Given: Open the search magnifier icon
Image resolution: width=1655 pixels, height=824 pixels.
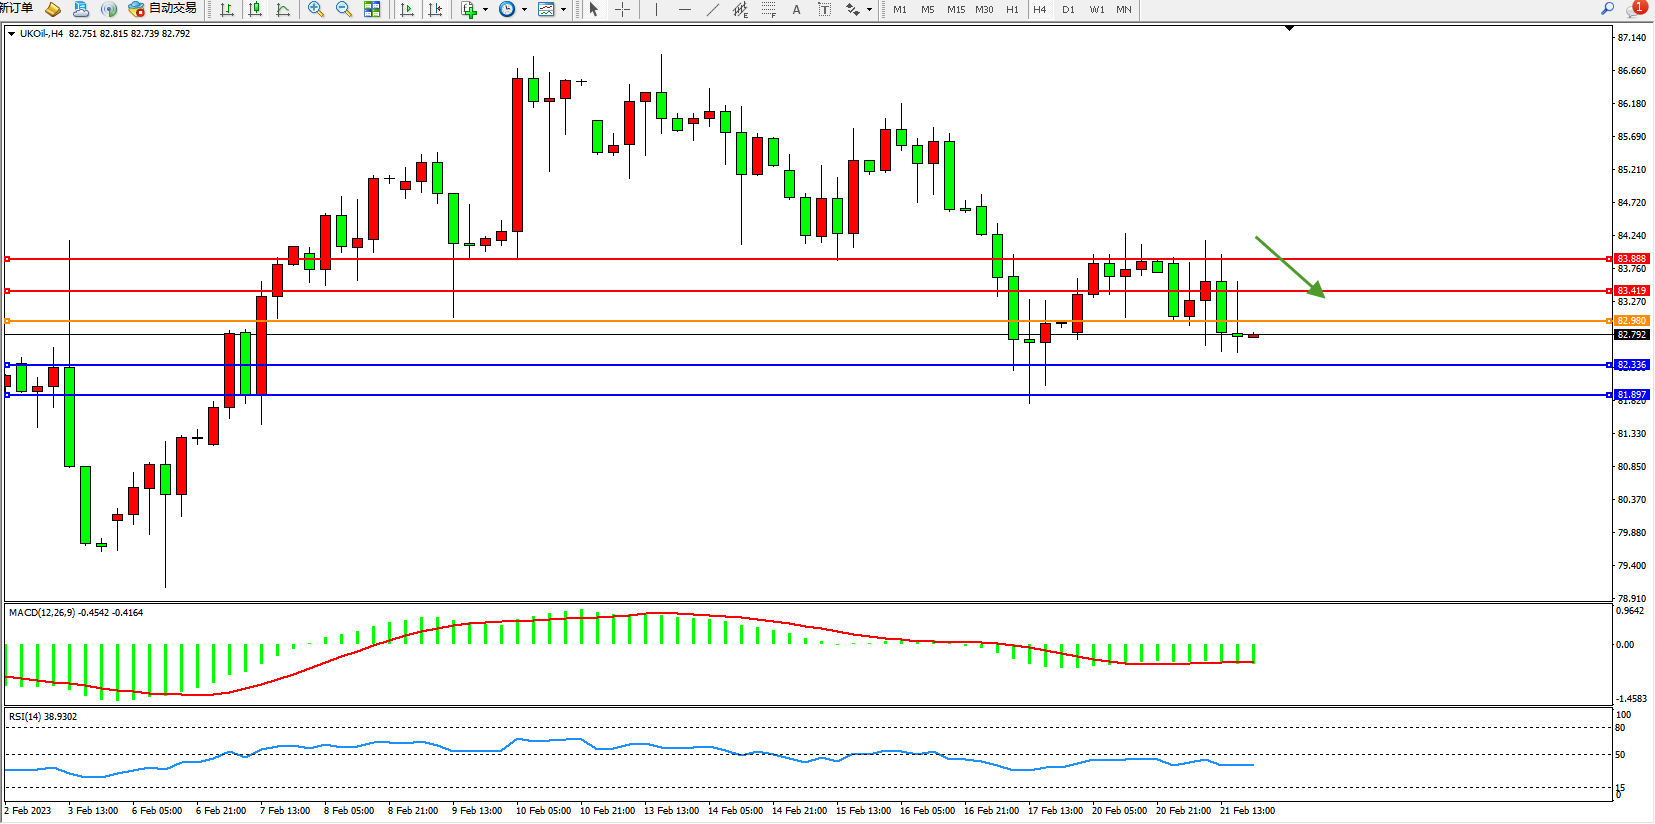Looking at the screenshot, I should (x=1608, y=9).
